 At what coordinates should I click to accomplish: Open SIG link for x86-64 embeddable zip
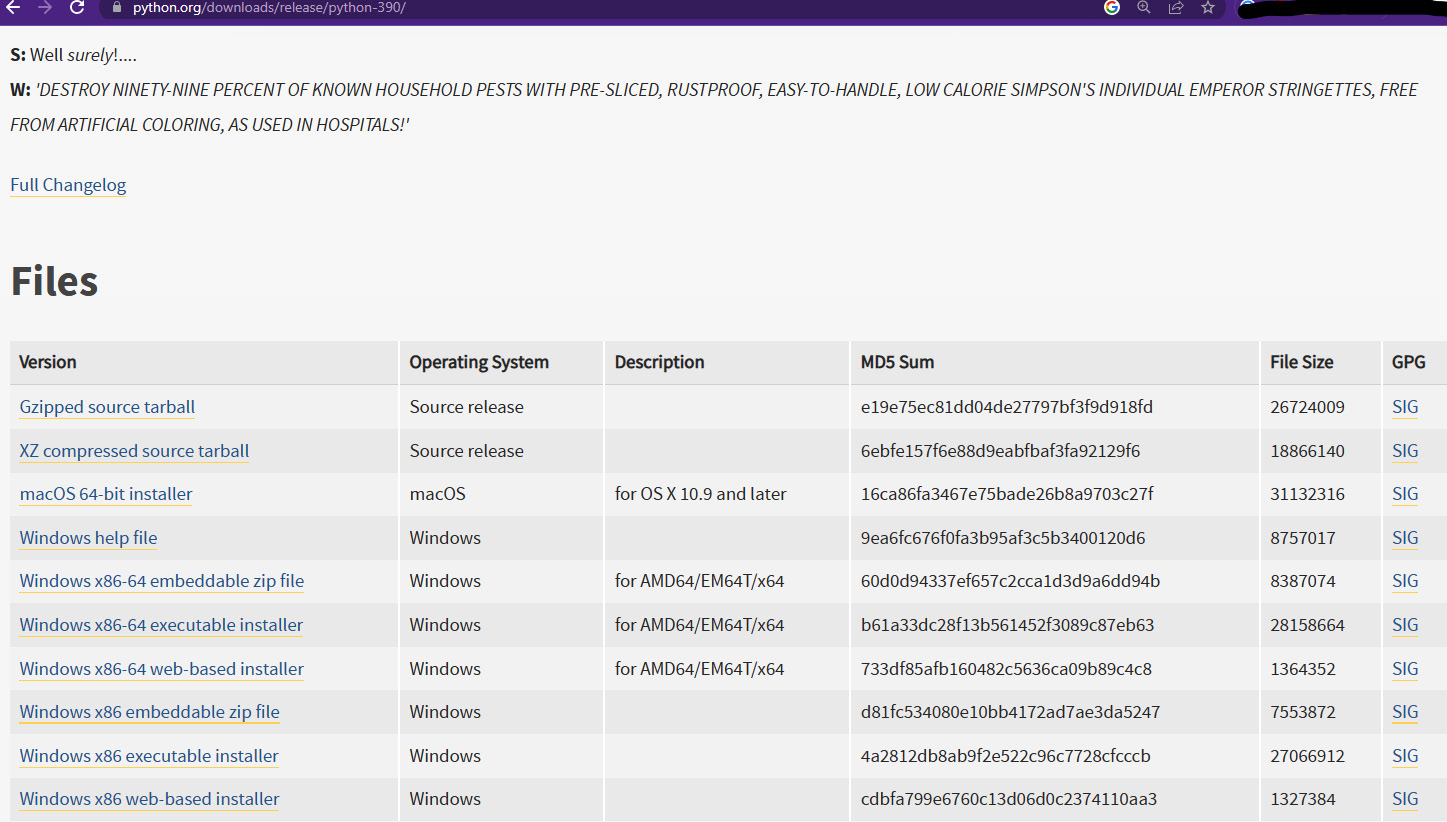(1405, 581)
